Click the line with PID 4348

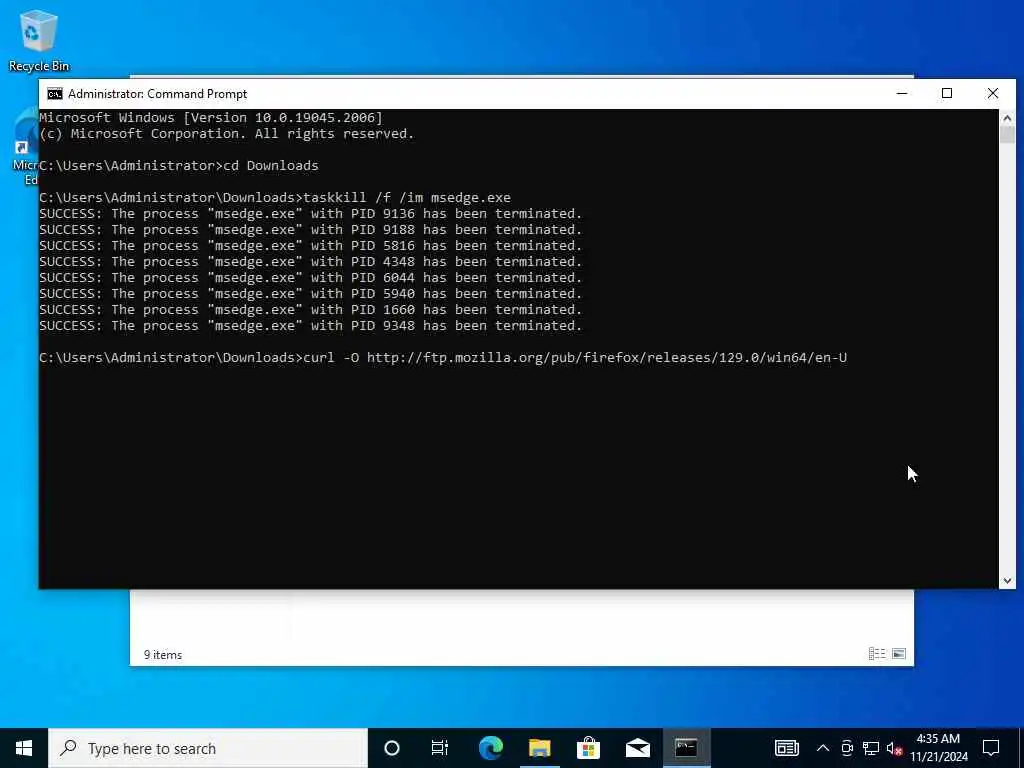tap(310, 262)
